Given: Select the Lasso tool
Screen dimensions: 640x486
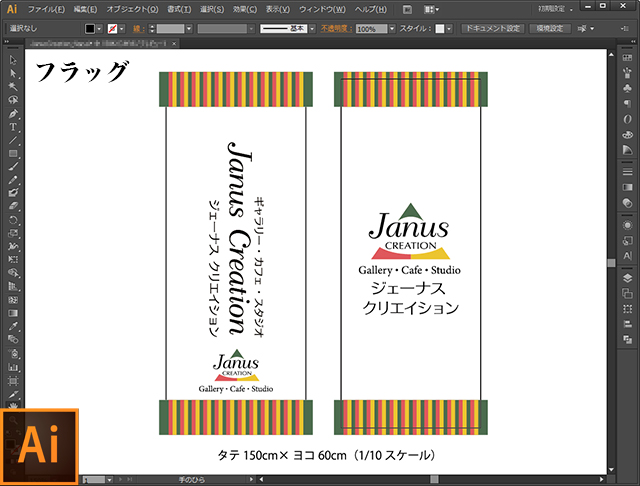Looking at the screenshot, I should coord(13,100).
